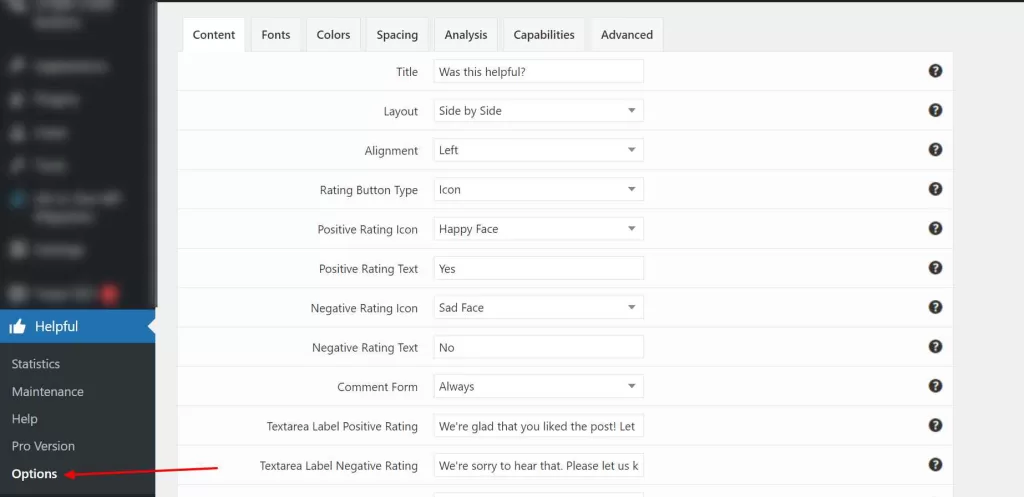Screen dimensions: 1024x497
Task: Open Options submenu link
Action: pyautogui.click(x=35, y=473)
